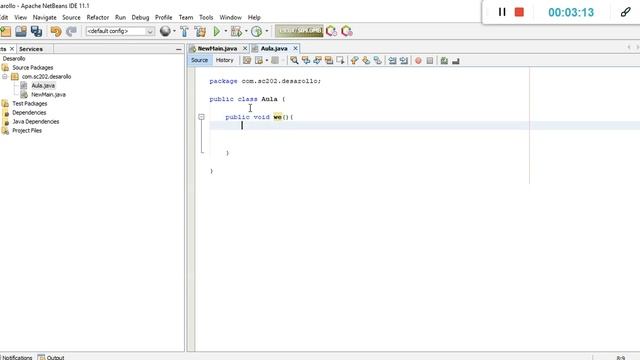Screen dimensions: 640x360
Task: Toggle Highlight Search in editor
Action: click(329, 61)
